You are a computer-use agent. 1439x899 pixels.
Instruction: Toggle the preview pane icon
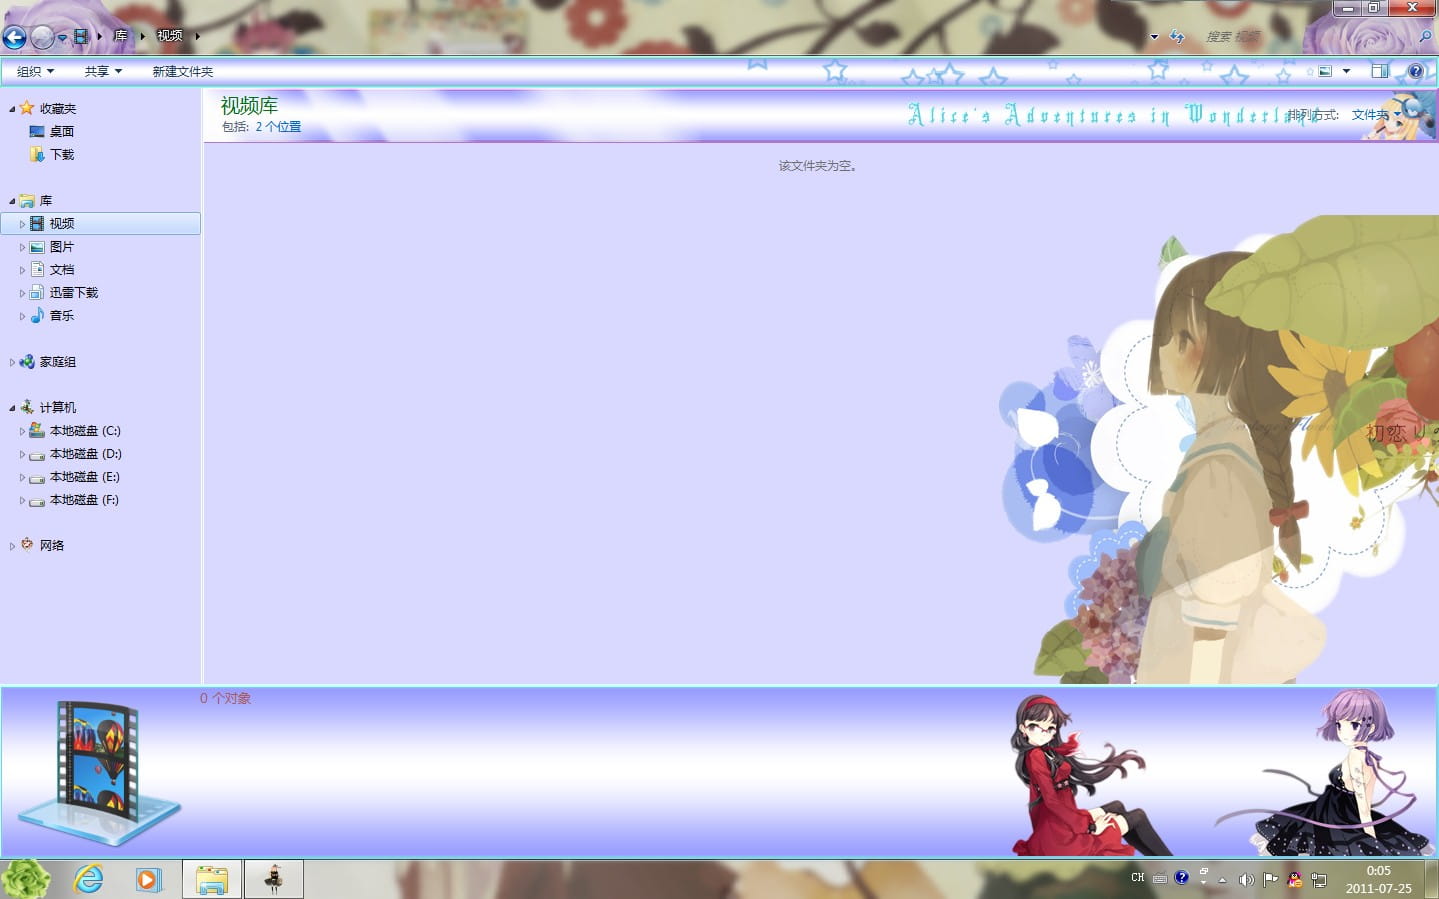point(1381,71)
